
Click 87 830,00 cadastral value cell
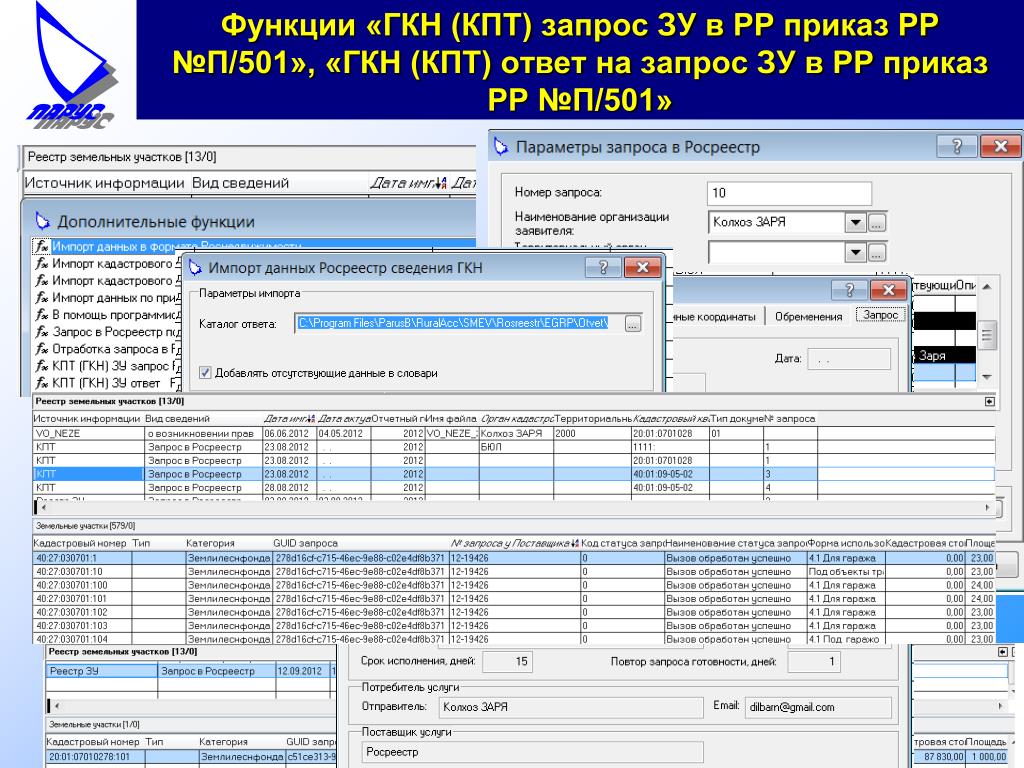(938, 757)
